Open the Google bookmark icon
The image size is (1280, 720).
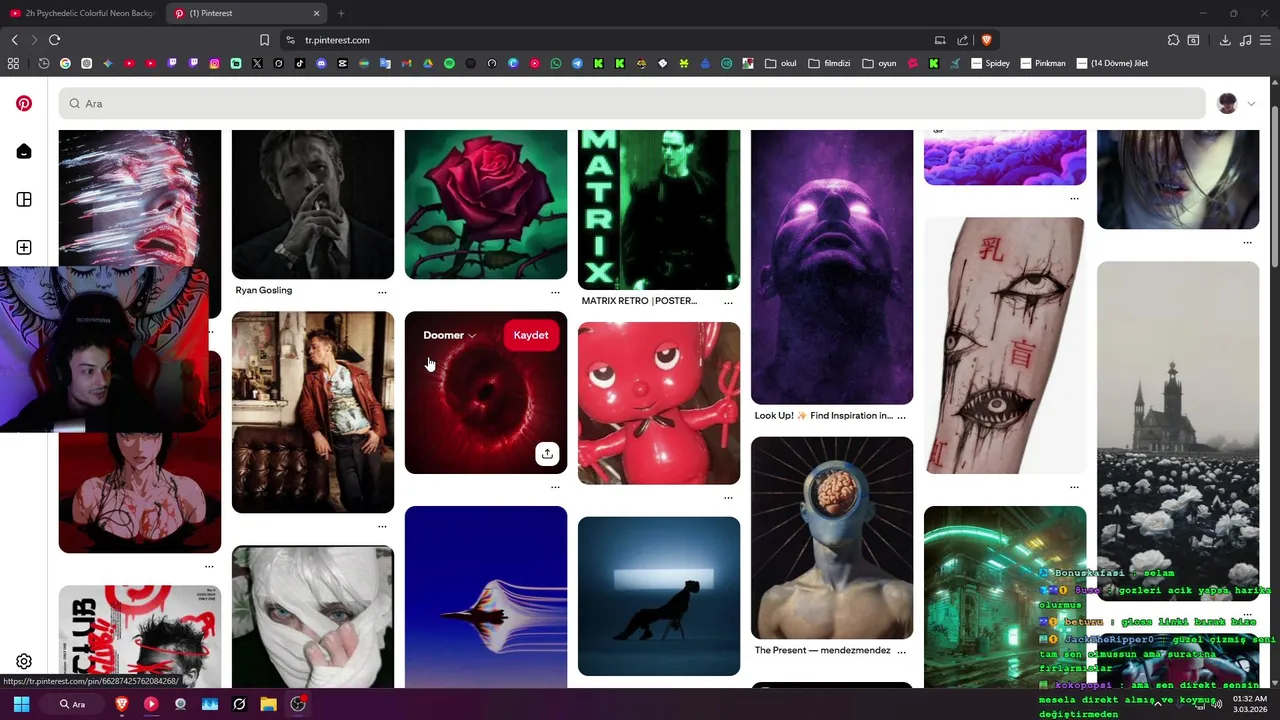(x=65, y=63)
